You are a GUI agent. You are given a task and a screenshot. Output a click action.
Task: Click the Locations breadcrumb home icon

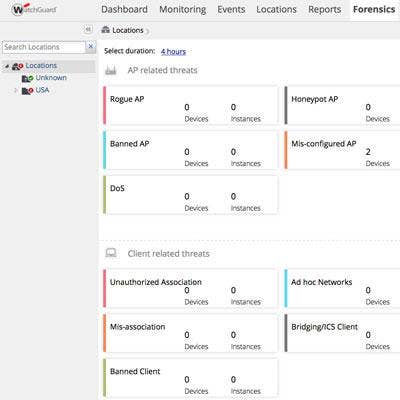[106, 30]
